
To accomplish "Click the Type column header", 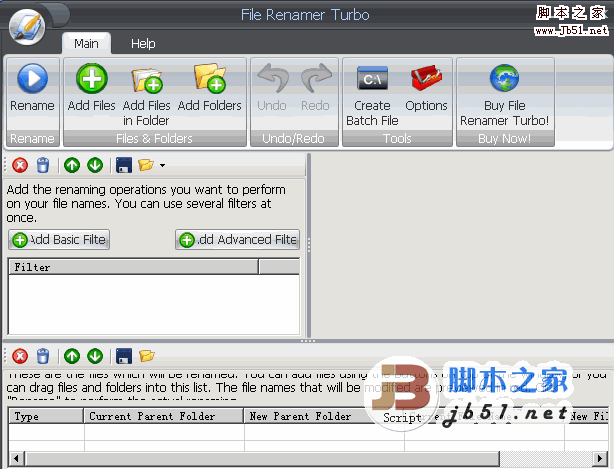I will [x=46, y=416].
